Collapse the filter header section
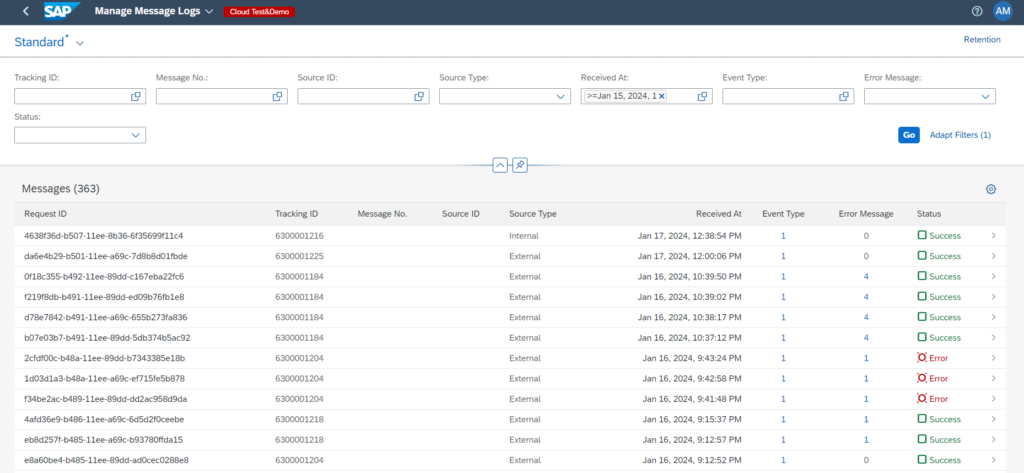The width and height of the screenshot is (1024, 473). (500, 165)
